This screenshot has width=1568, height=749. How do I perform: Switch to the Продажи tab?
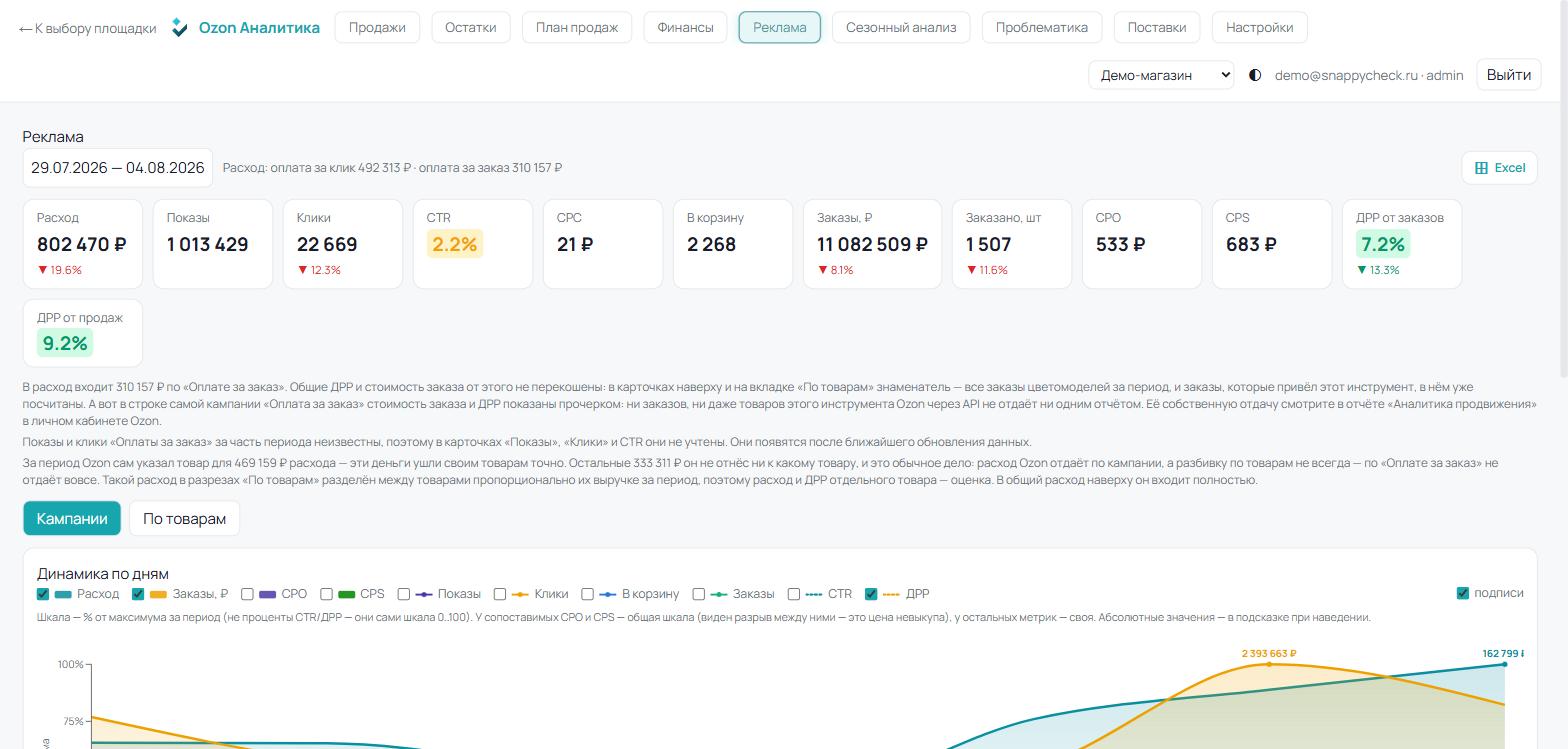click(377, 27)
